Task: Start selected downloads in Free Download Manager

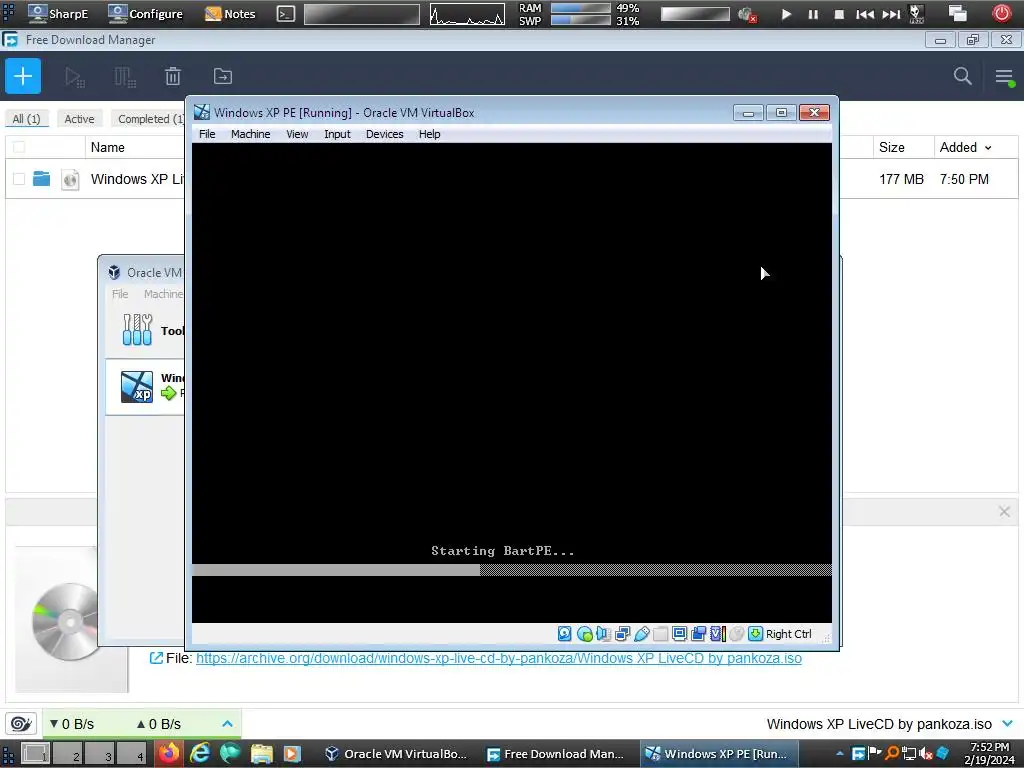Action: (74, 77)
